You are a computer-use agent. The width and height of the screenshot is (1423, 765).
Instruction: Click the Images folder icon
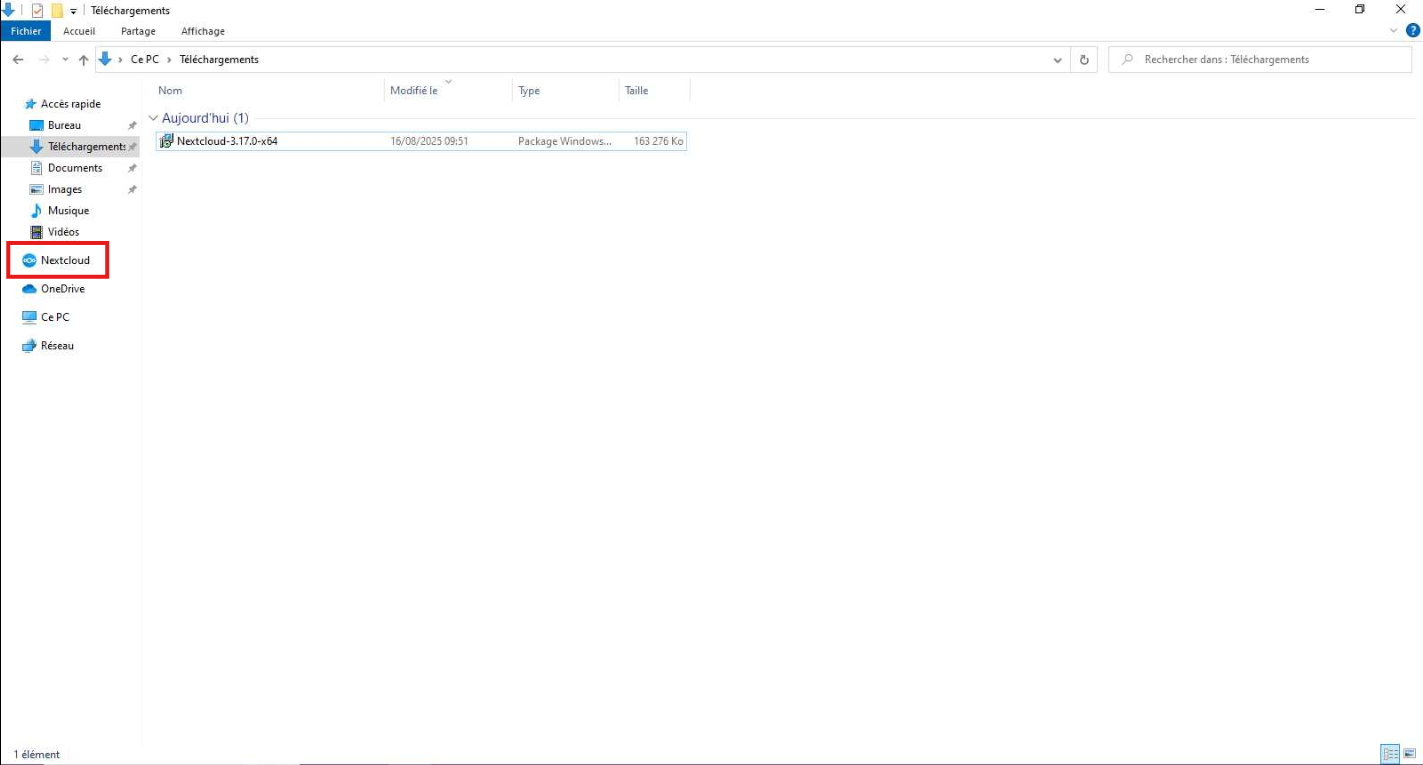click(37, 189)
